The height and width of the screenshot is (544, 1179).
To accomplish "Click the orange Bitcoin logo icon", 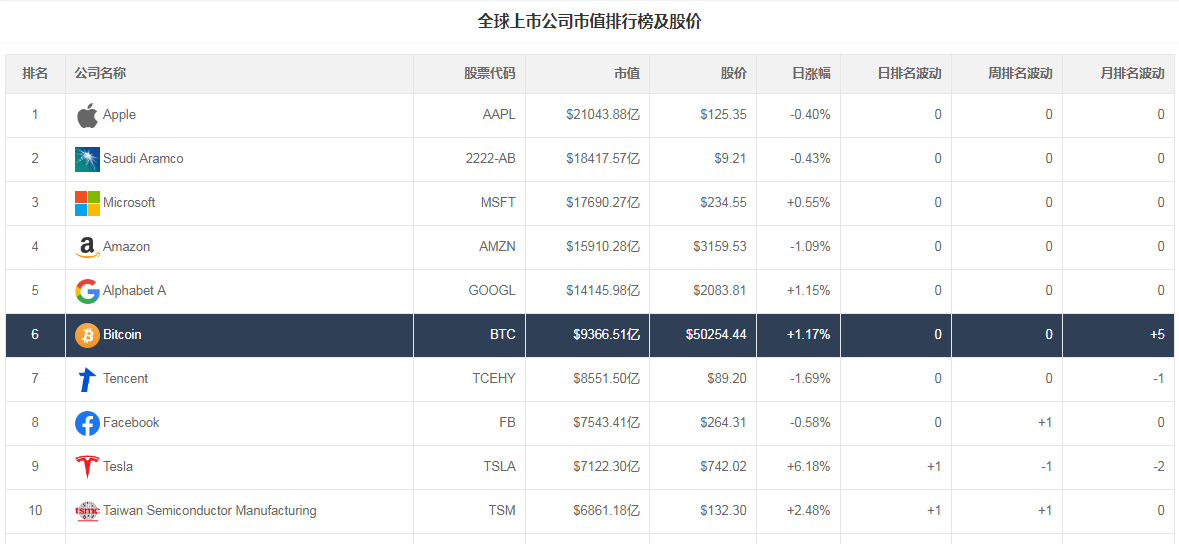I will tap(87, 335).
